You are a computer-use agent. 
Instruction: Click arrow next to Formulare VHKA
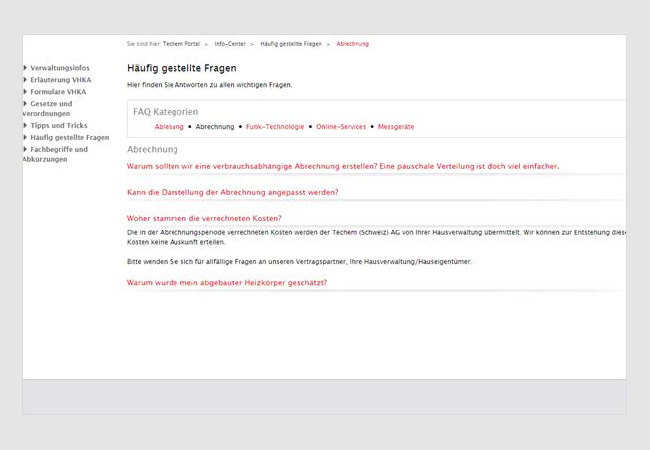point(25,92)
